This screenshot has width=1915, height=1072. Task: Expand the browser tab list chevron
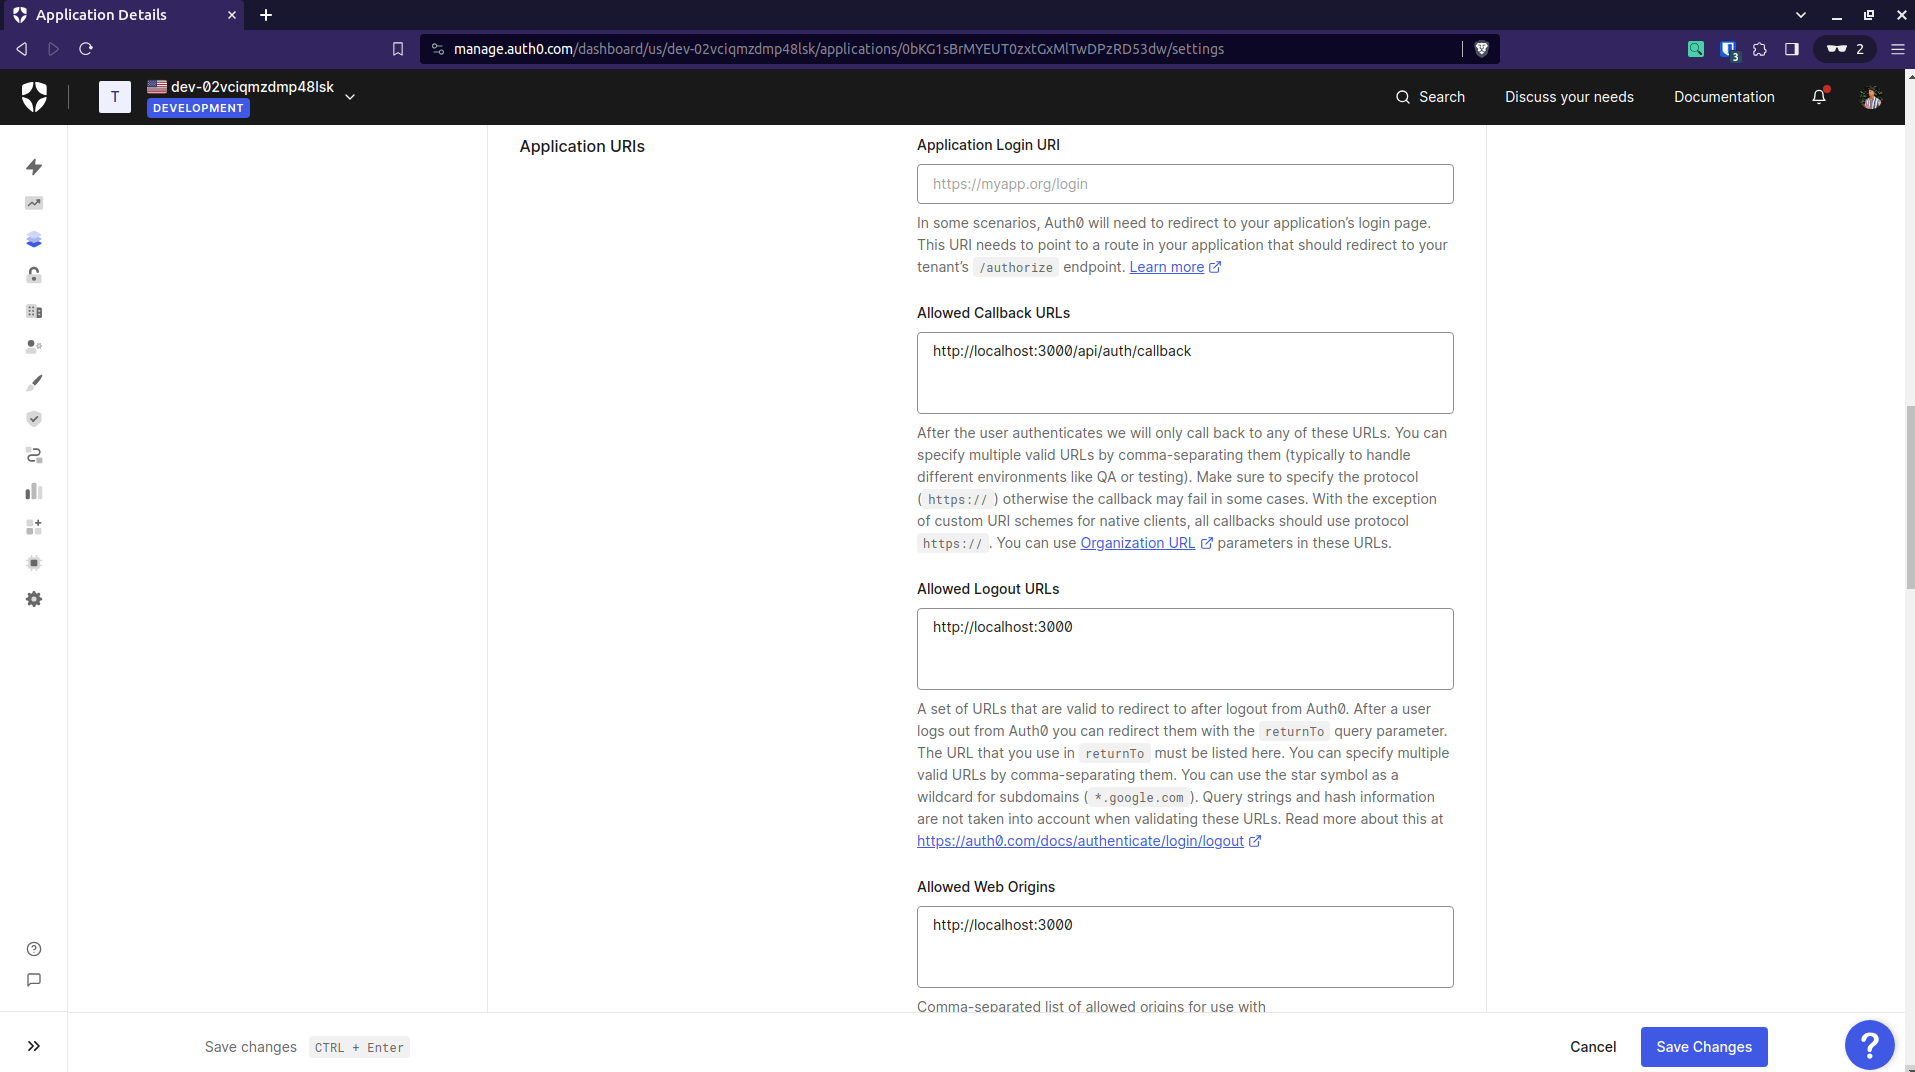tap(1800, 14)
